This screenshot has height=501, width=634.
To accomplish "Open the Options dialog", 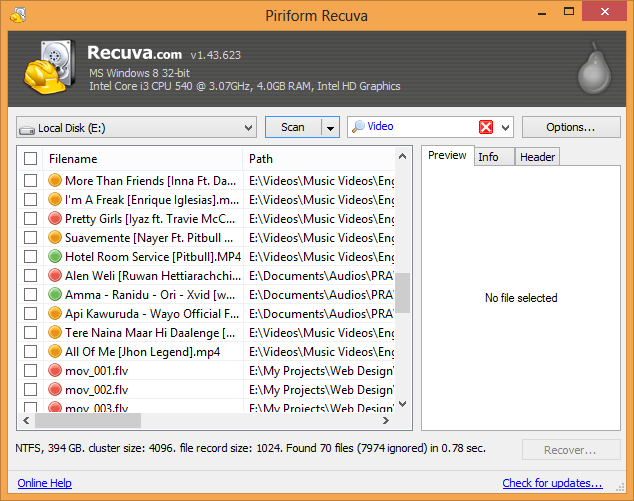I will point(571,127).
